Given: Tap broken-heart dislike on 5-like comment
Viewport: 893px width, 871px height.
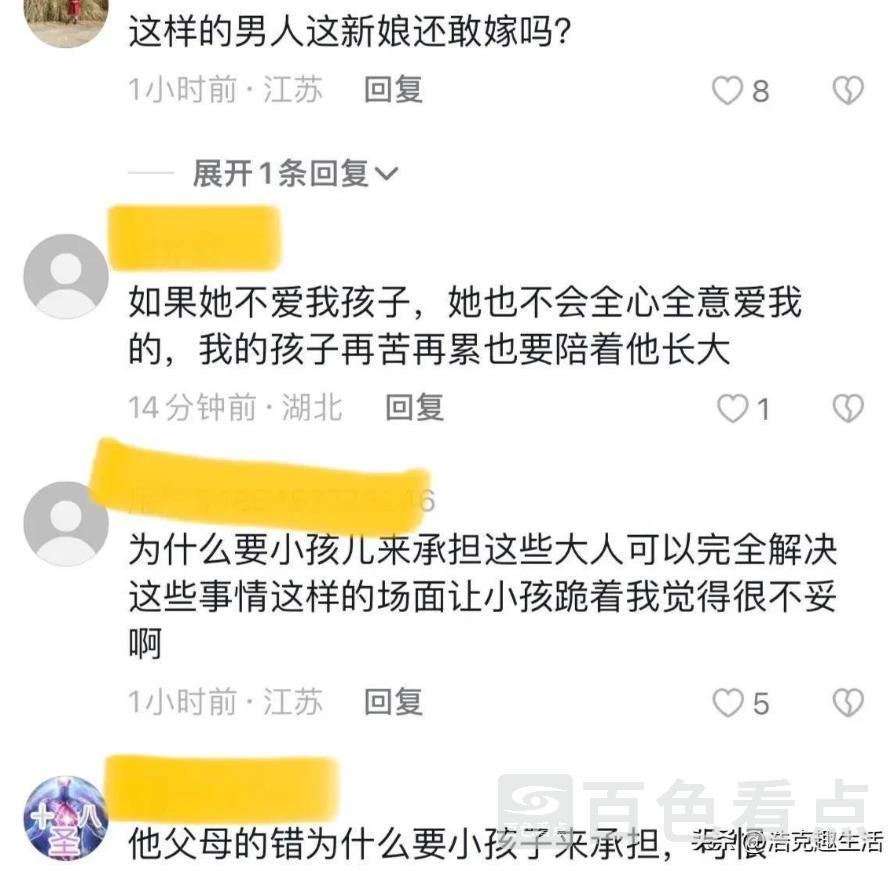Looking at the screenshot, I should click(x=848, y=702).
